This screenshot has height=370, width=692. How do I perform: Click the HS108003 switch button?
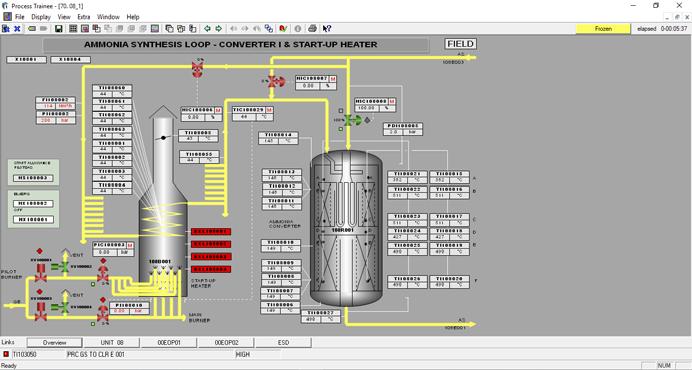pos(34,178)
